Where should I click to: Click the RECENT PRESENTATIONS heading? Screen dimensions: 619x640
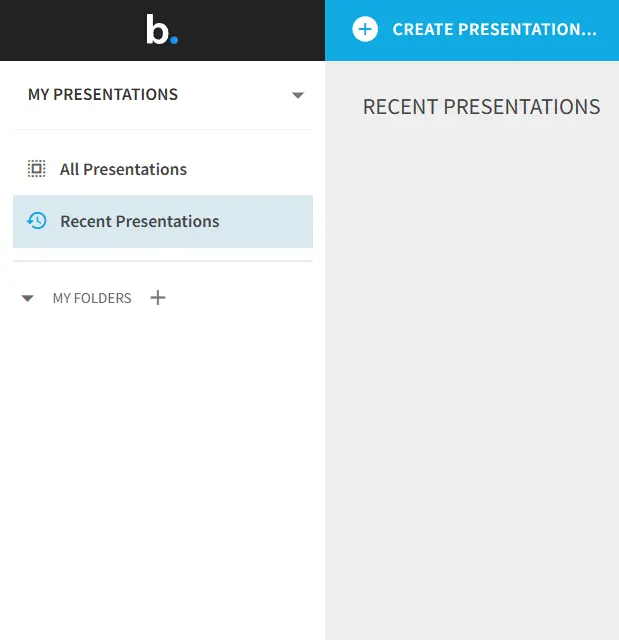click(481, 107)
